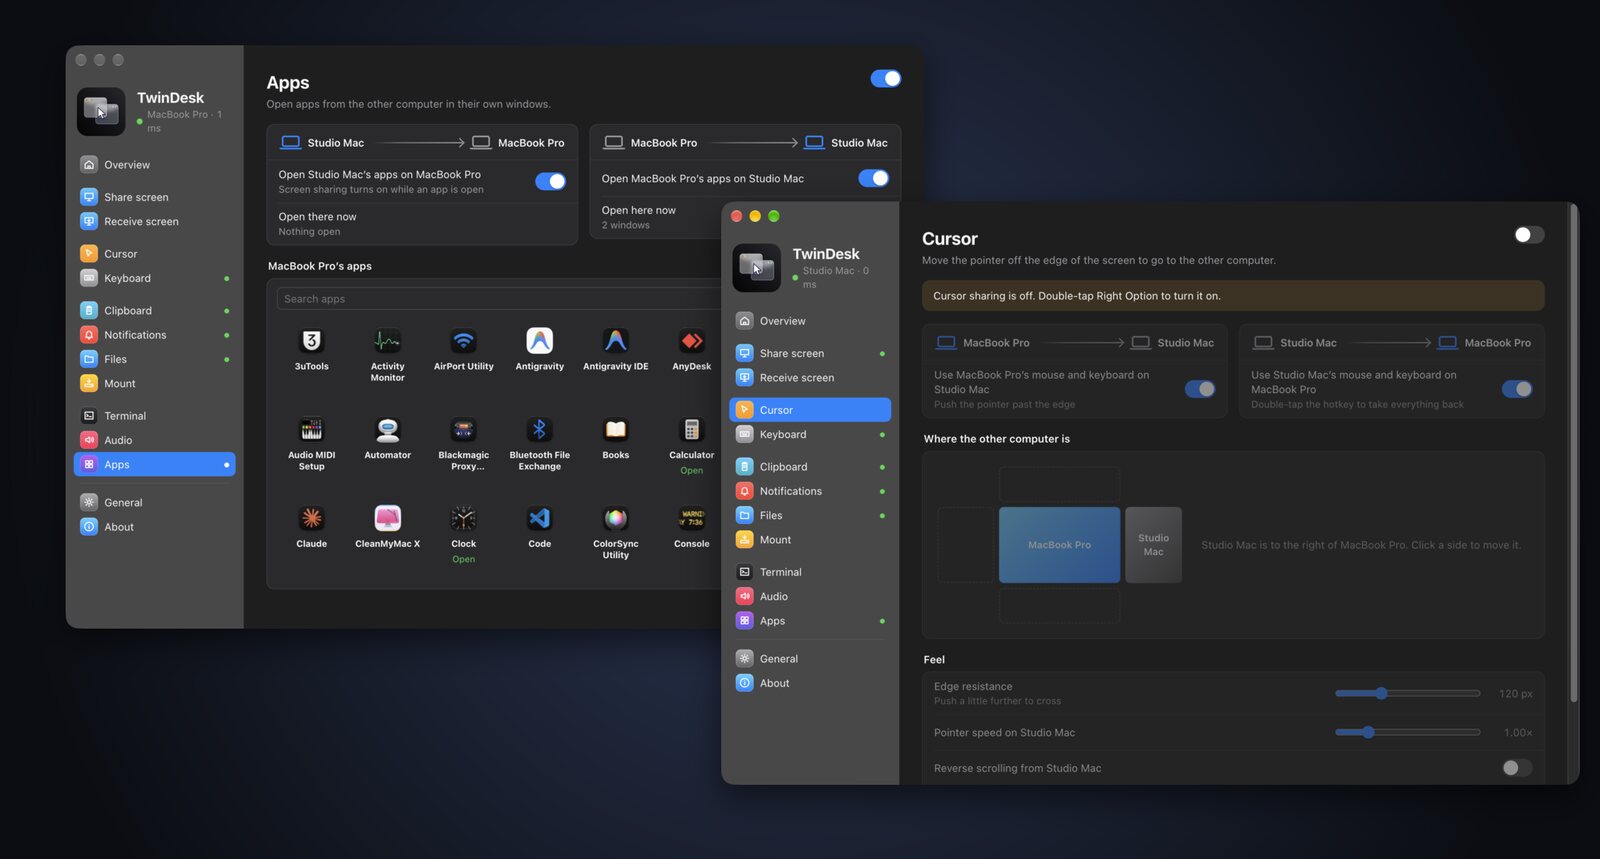Open Keyboard in the Apps window sidebar
This screenshot has width=1600, height=859.
point(154,278)
